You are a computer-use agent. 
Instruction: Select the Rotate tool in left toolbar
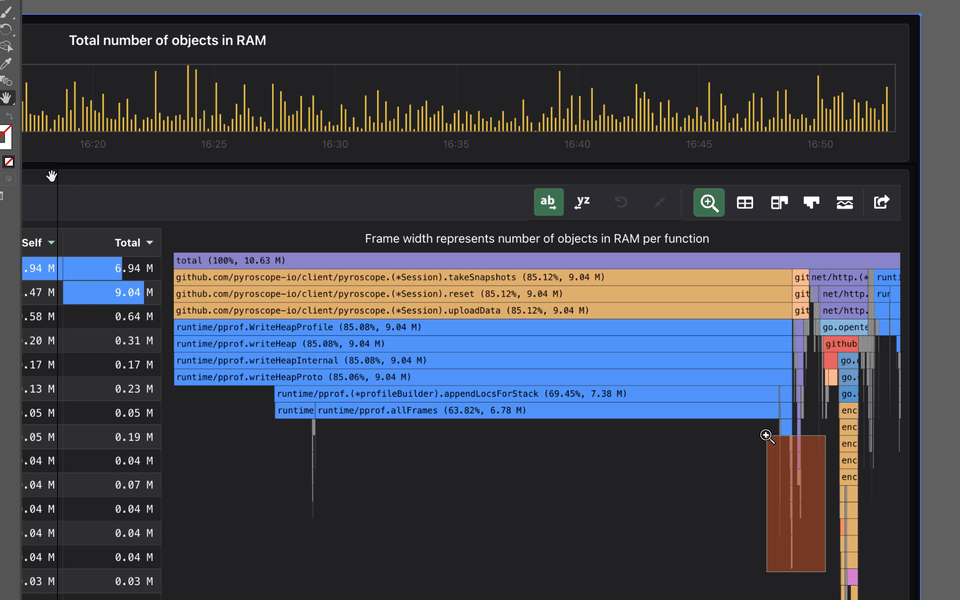(x=6, y=29)
